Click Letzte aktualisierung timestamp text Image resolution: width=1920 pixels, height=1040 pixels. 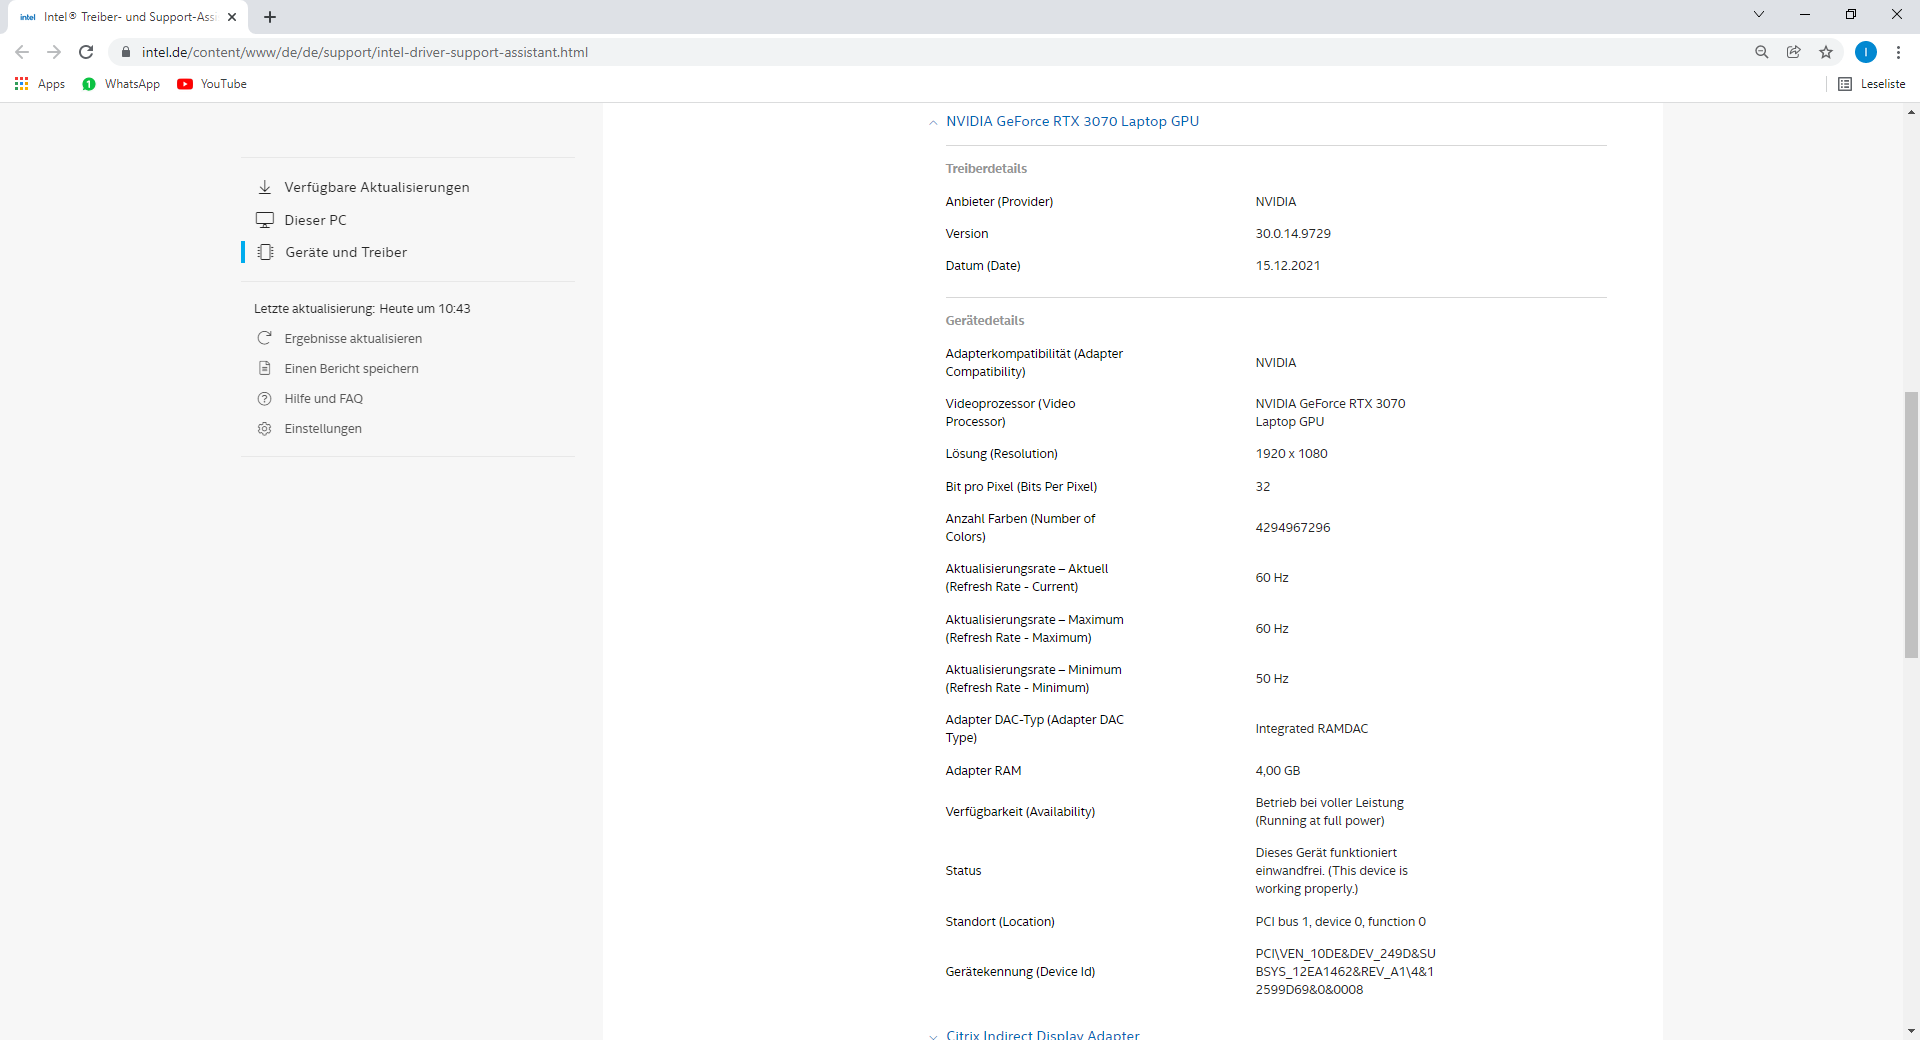point(362,309)
